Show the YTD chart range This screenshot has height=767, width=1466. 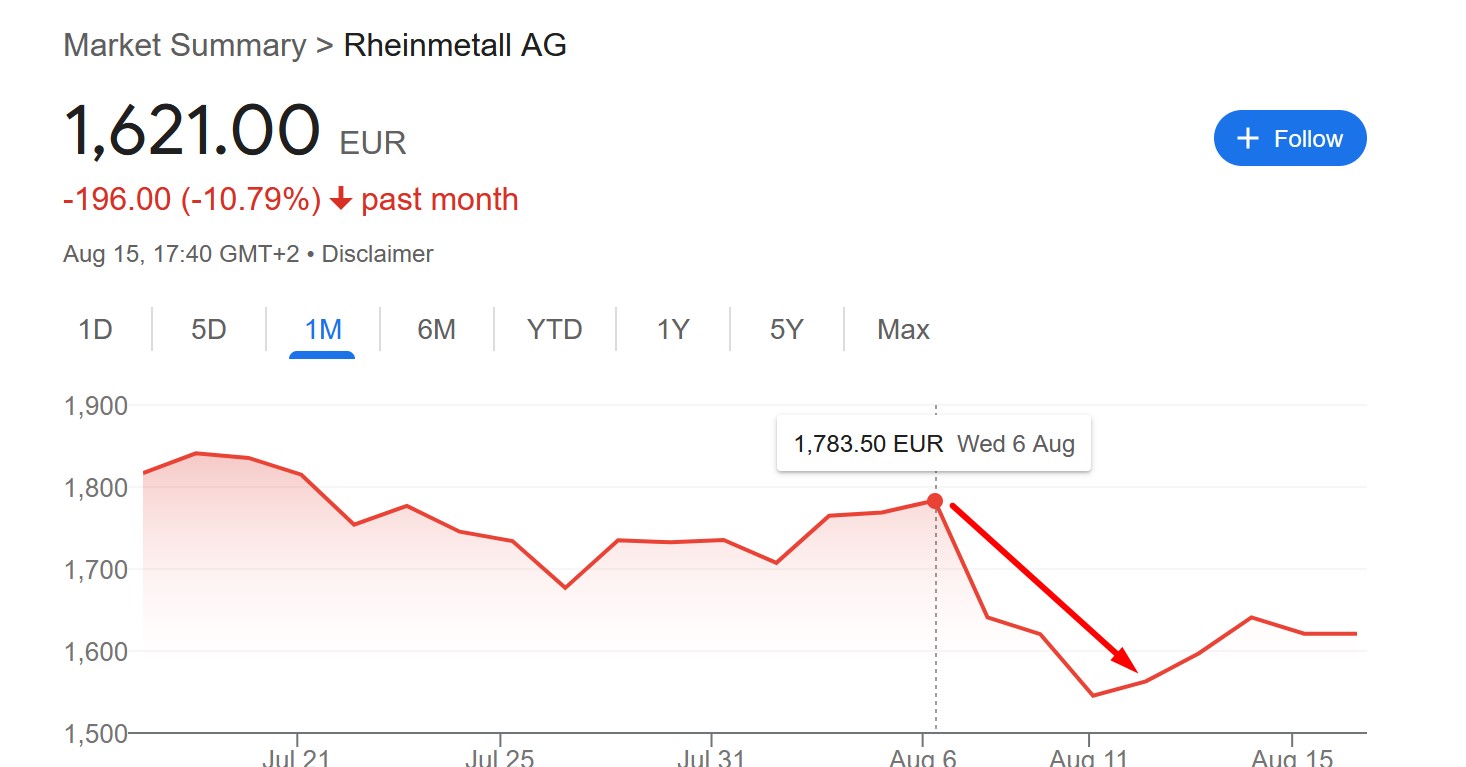coord(554,329)
